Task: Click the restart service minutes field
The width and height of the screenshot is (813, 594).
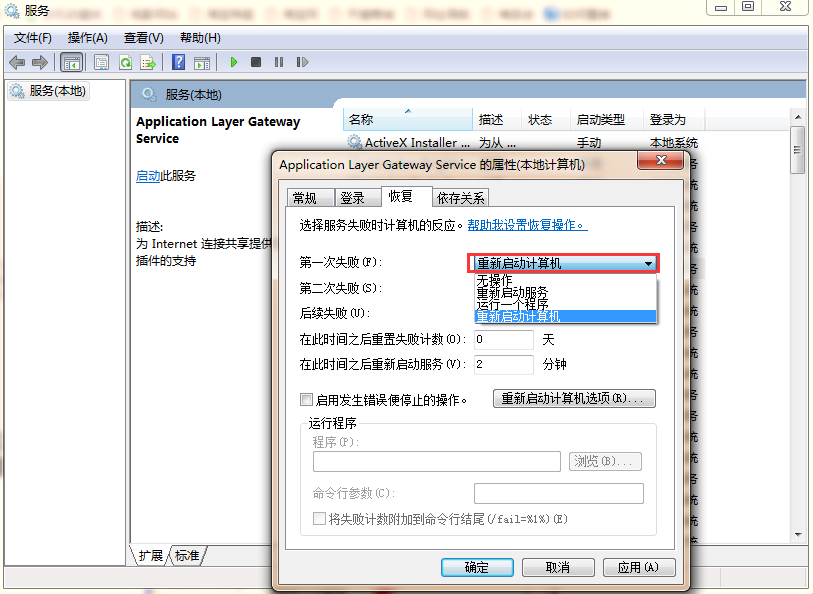Action: point(503,364)
